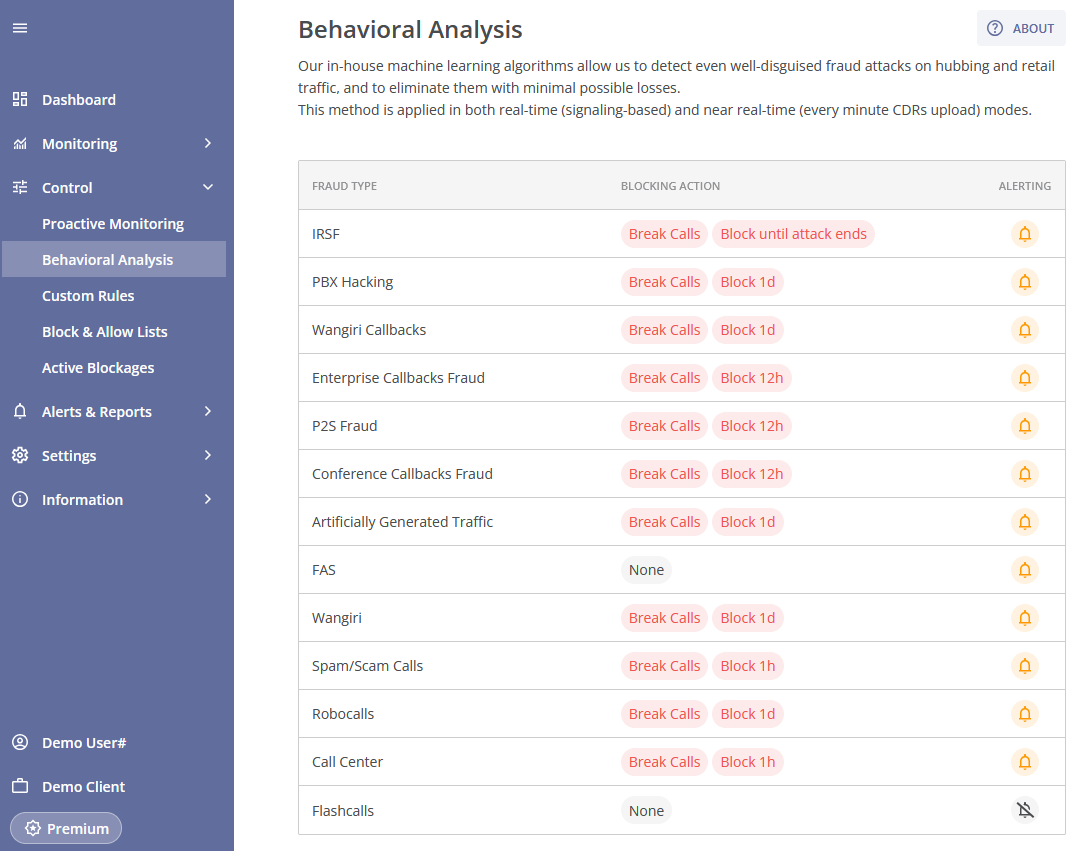Select the Control sliders icon
The width and height of the screenshot is (1080, 851).
[20, 187]
